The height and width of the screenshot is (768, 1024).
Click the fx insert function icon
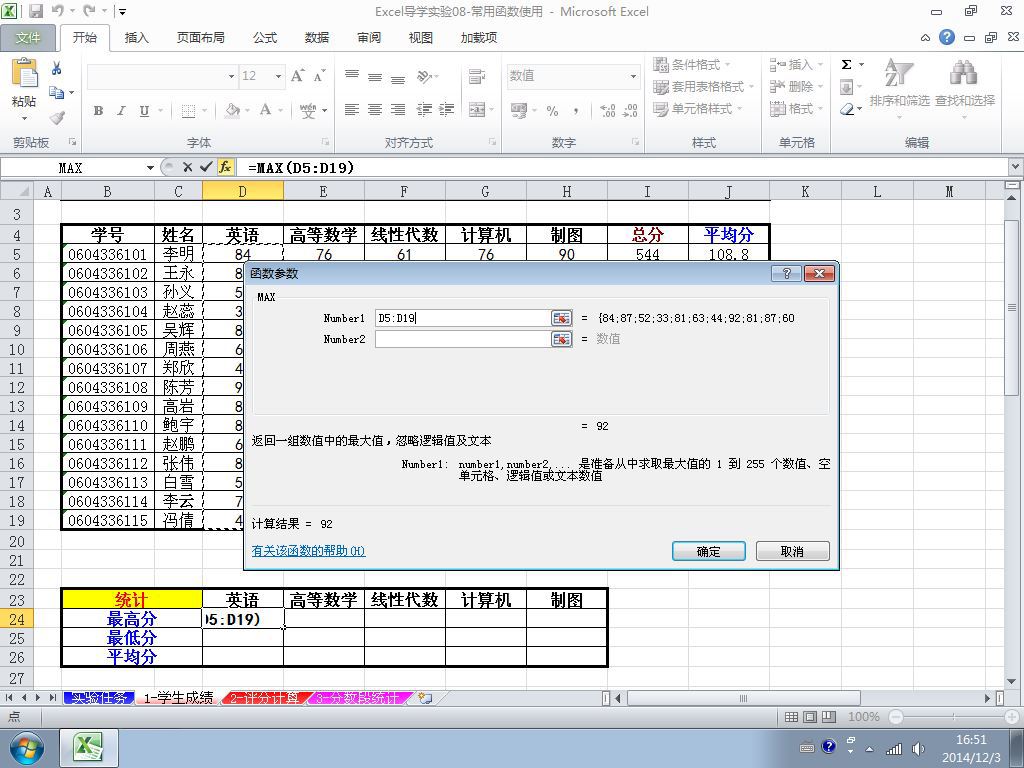point(225,167)
